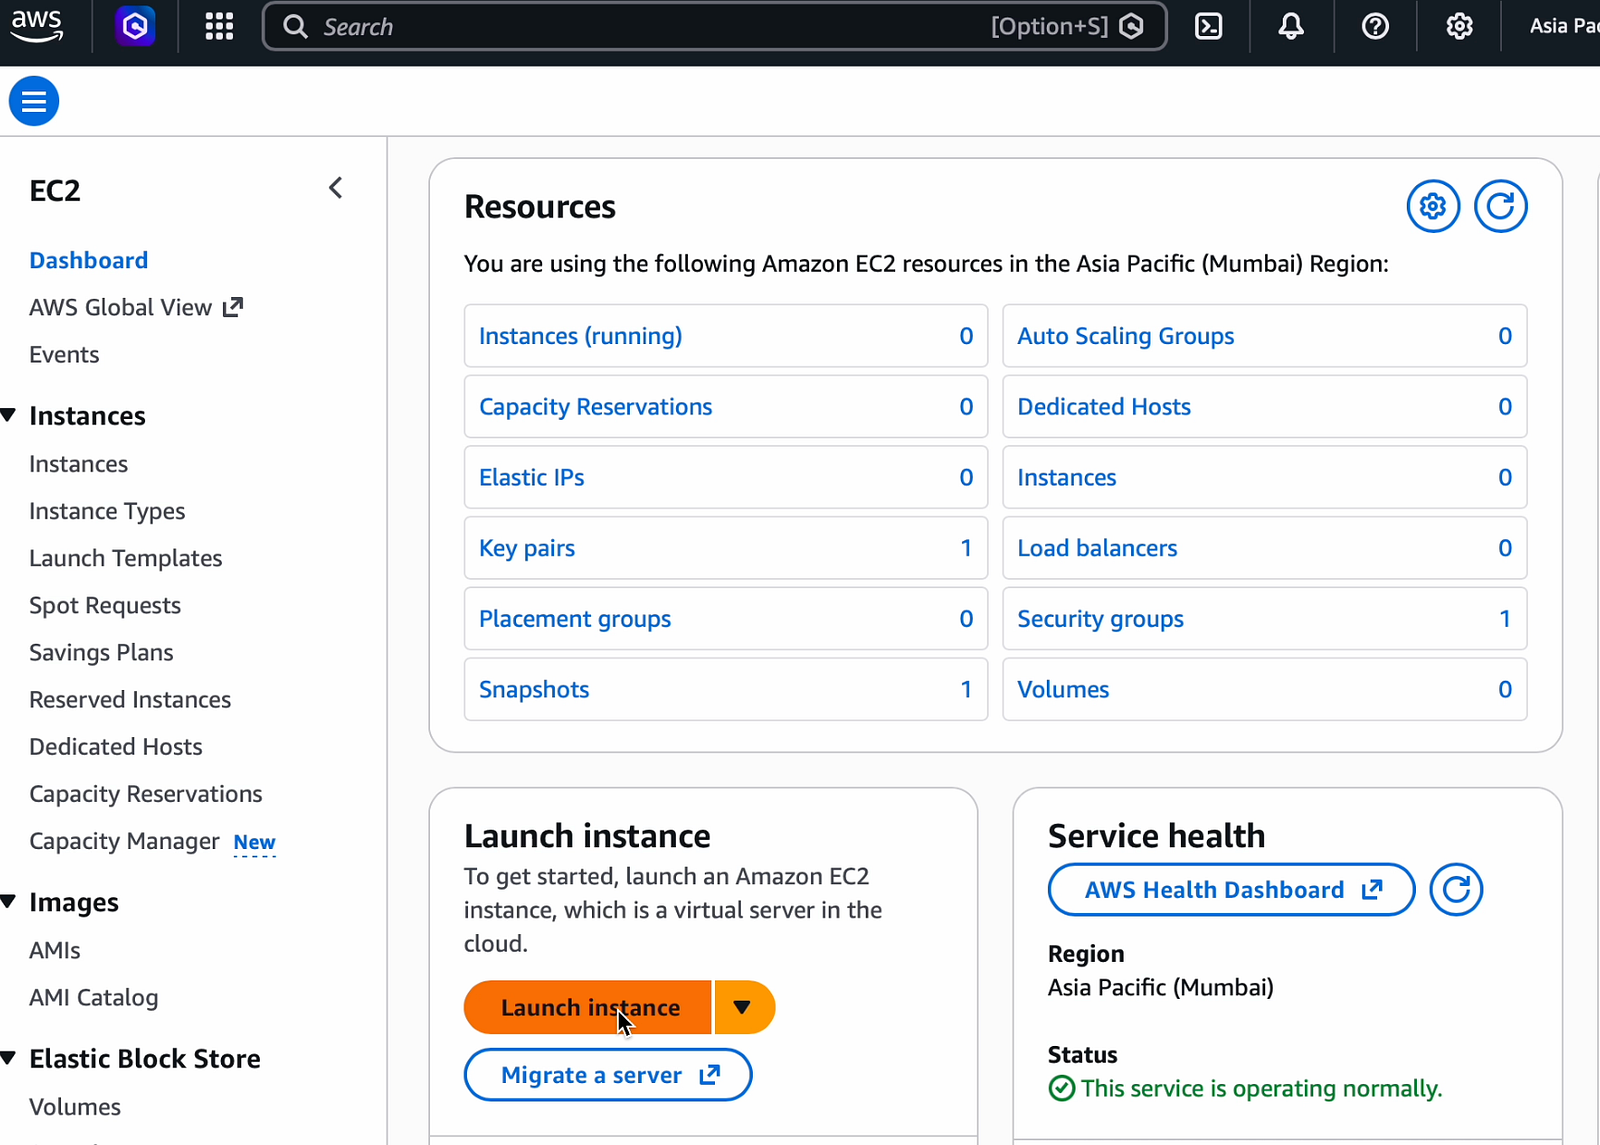This screenshot has height=1145, width=1600.
Task: Open Instances under the Instances section
Action: 78,464
